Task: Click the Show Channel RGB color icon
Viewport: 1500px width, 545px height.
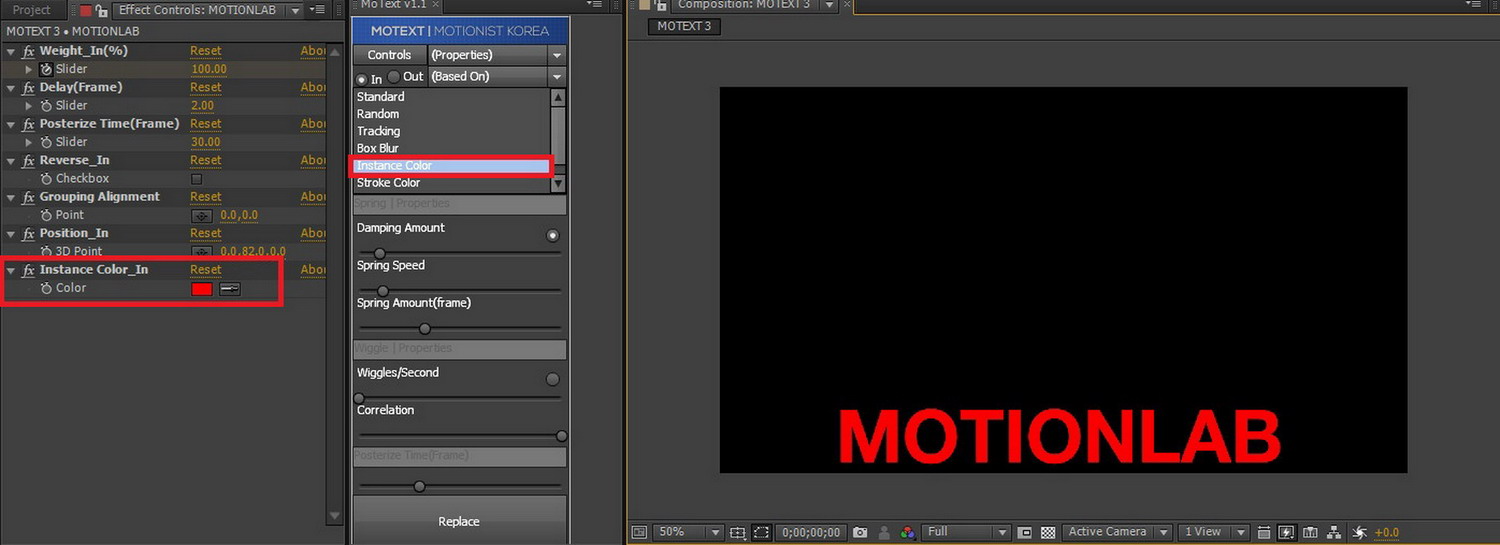Action: click(907, 533)
